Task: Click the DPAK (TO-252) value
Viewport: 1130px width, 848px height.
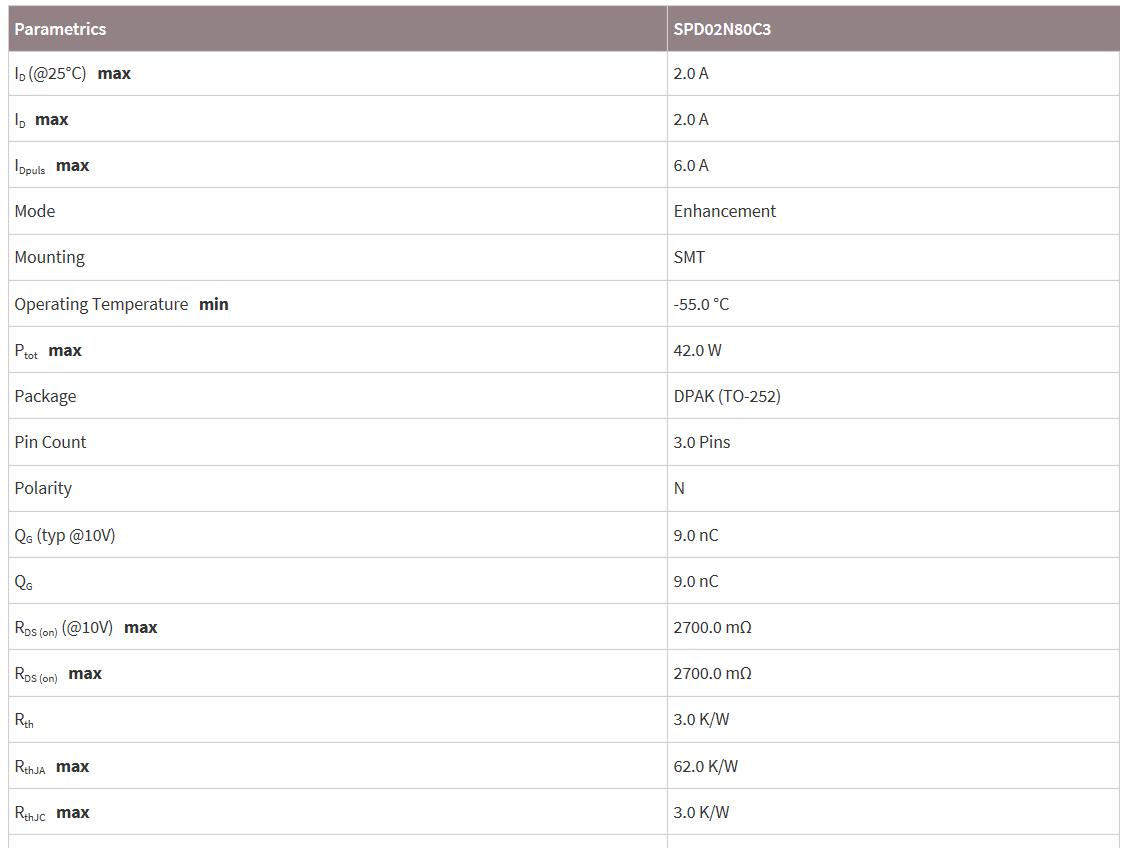Action: pyautogui.click(x=727, y=396)
